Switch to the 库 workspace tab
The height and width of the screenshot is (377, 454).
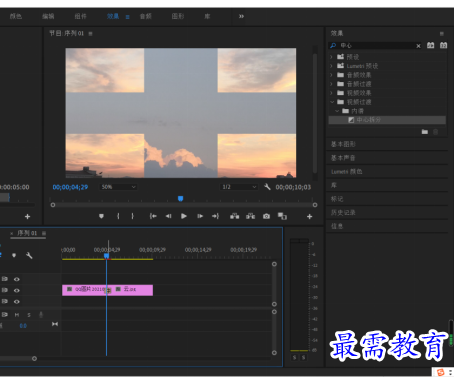click(x=207, y=16)
